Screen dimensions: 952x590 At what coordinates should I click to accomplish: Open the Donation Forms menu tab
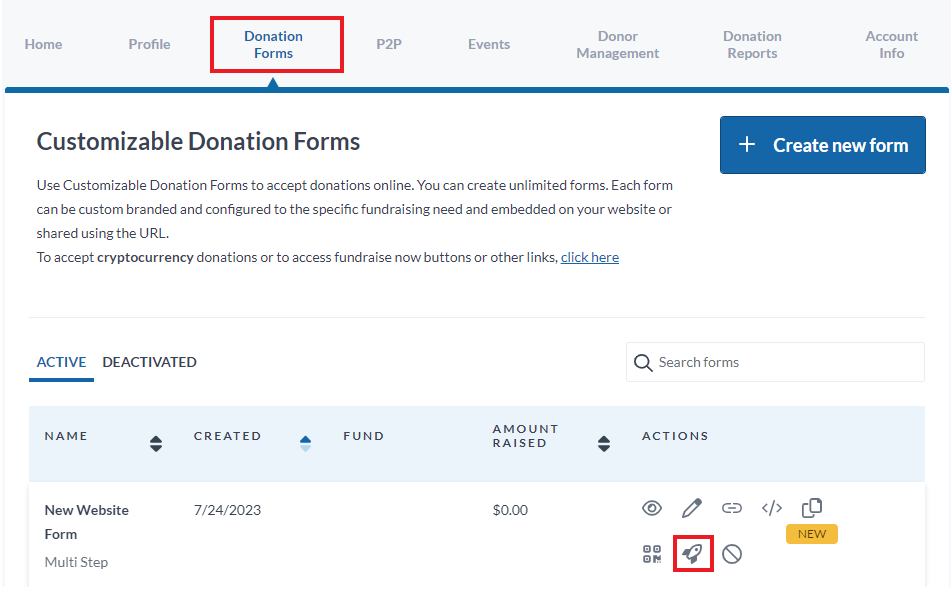click(273, 45)
